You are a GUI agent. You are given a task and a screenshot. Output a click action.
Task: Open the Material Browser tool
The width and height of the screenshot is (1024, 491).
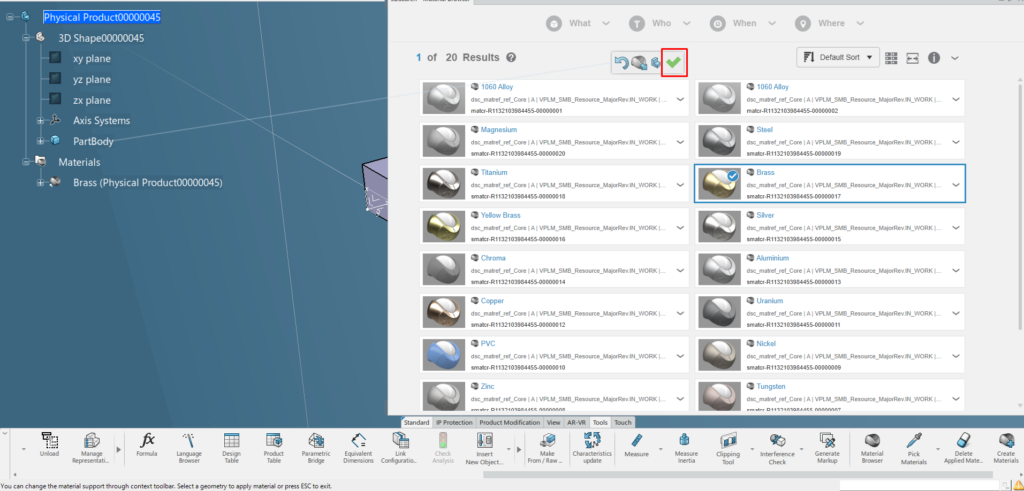tap(872, 447)
